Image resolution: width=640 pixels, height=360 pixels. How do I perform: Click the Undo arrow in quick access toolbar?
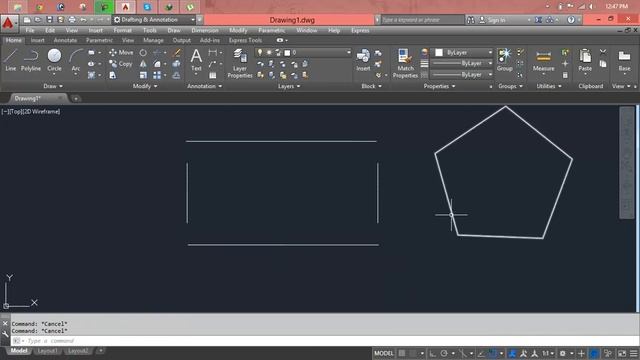tap(83, 20)
